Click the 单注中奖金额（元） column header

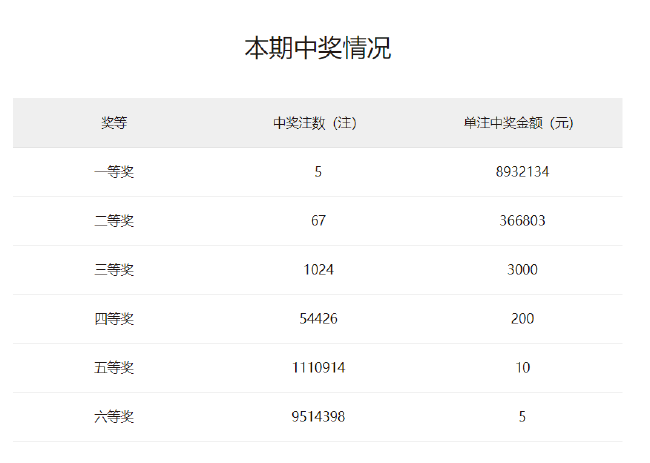pyautogui.click(x=521, y=123)
